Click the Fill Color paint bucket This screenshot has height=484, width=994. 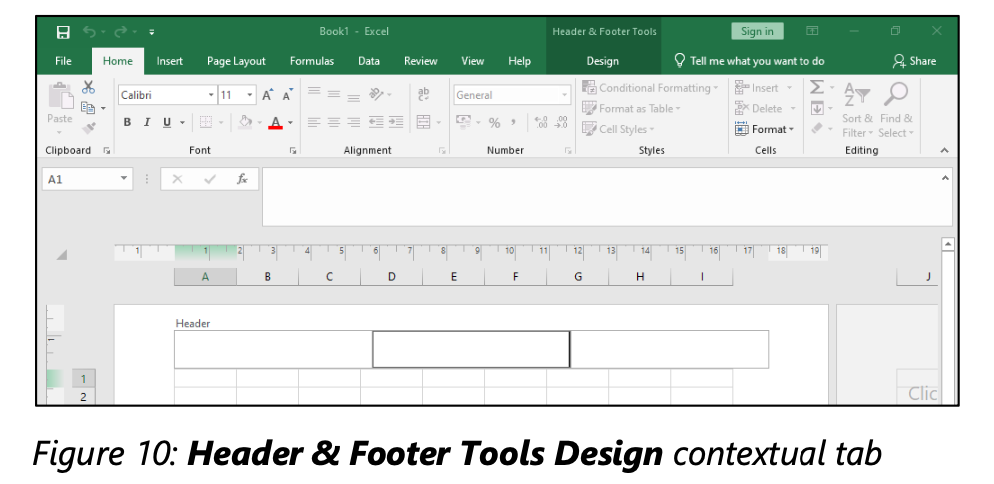tap(245, 122)
